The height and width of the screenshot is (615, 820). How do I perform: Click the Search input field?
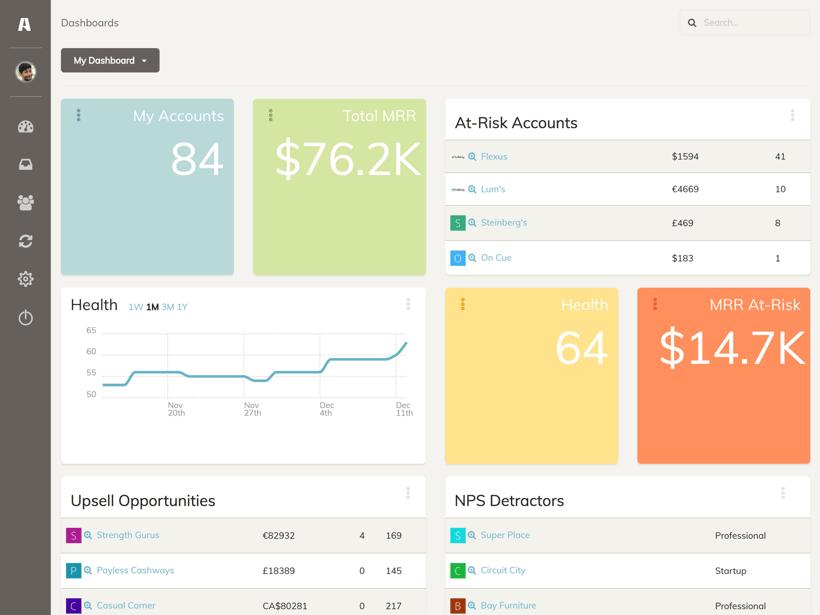[x=752, y=22]
